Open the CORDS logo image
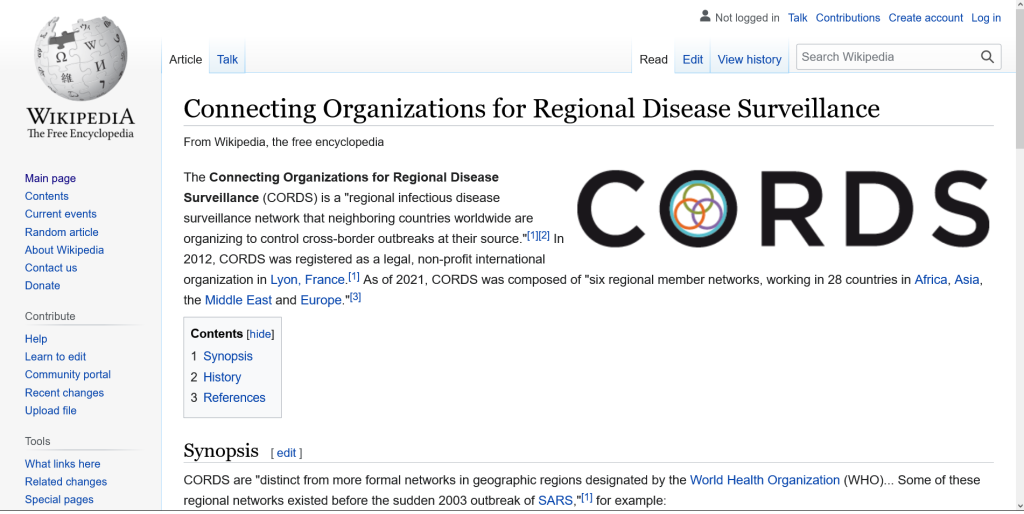This screenshot has height=514, width=1024. coord(782,209)
